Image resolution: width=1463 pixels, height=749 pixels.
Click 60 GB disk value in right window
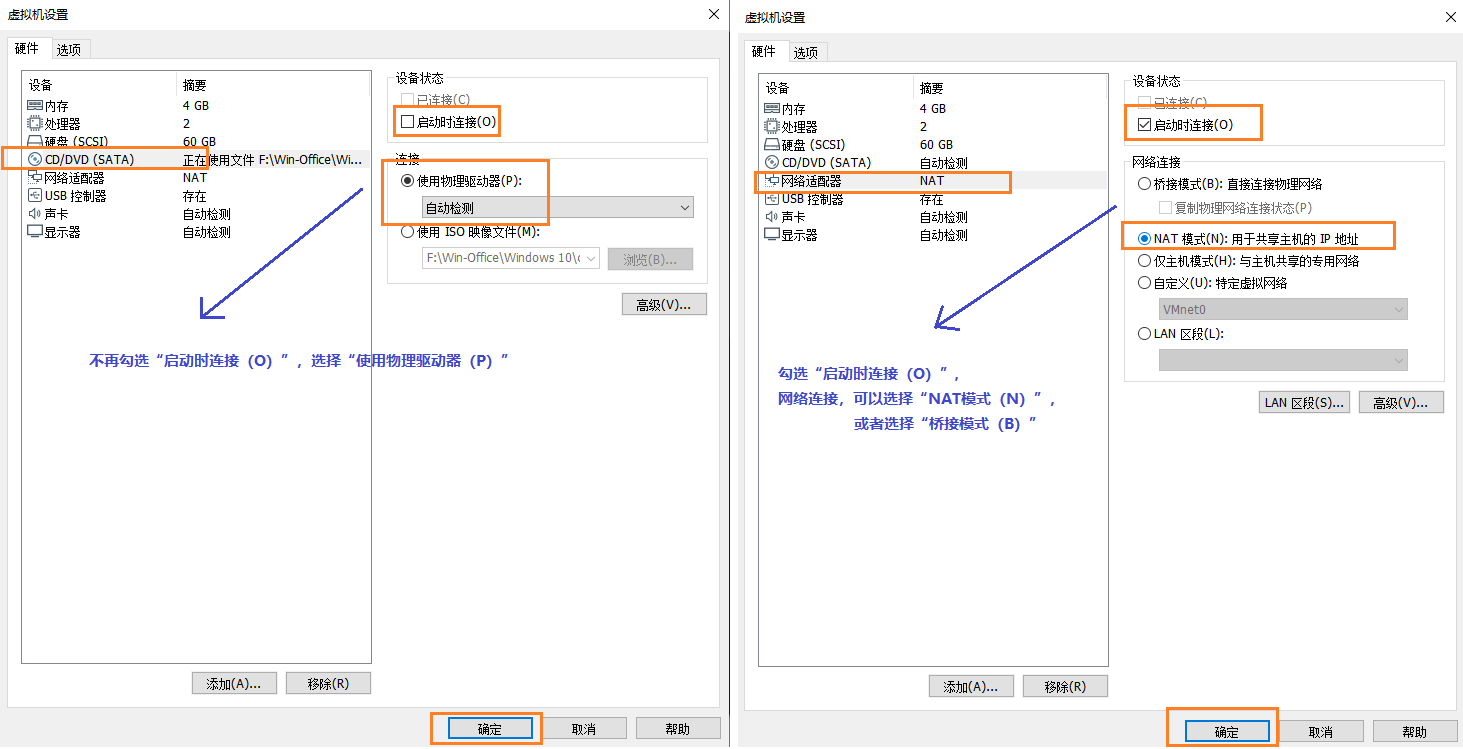[x=936, y=144]
